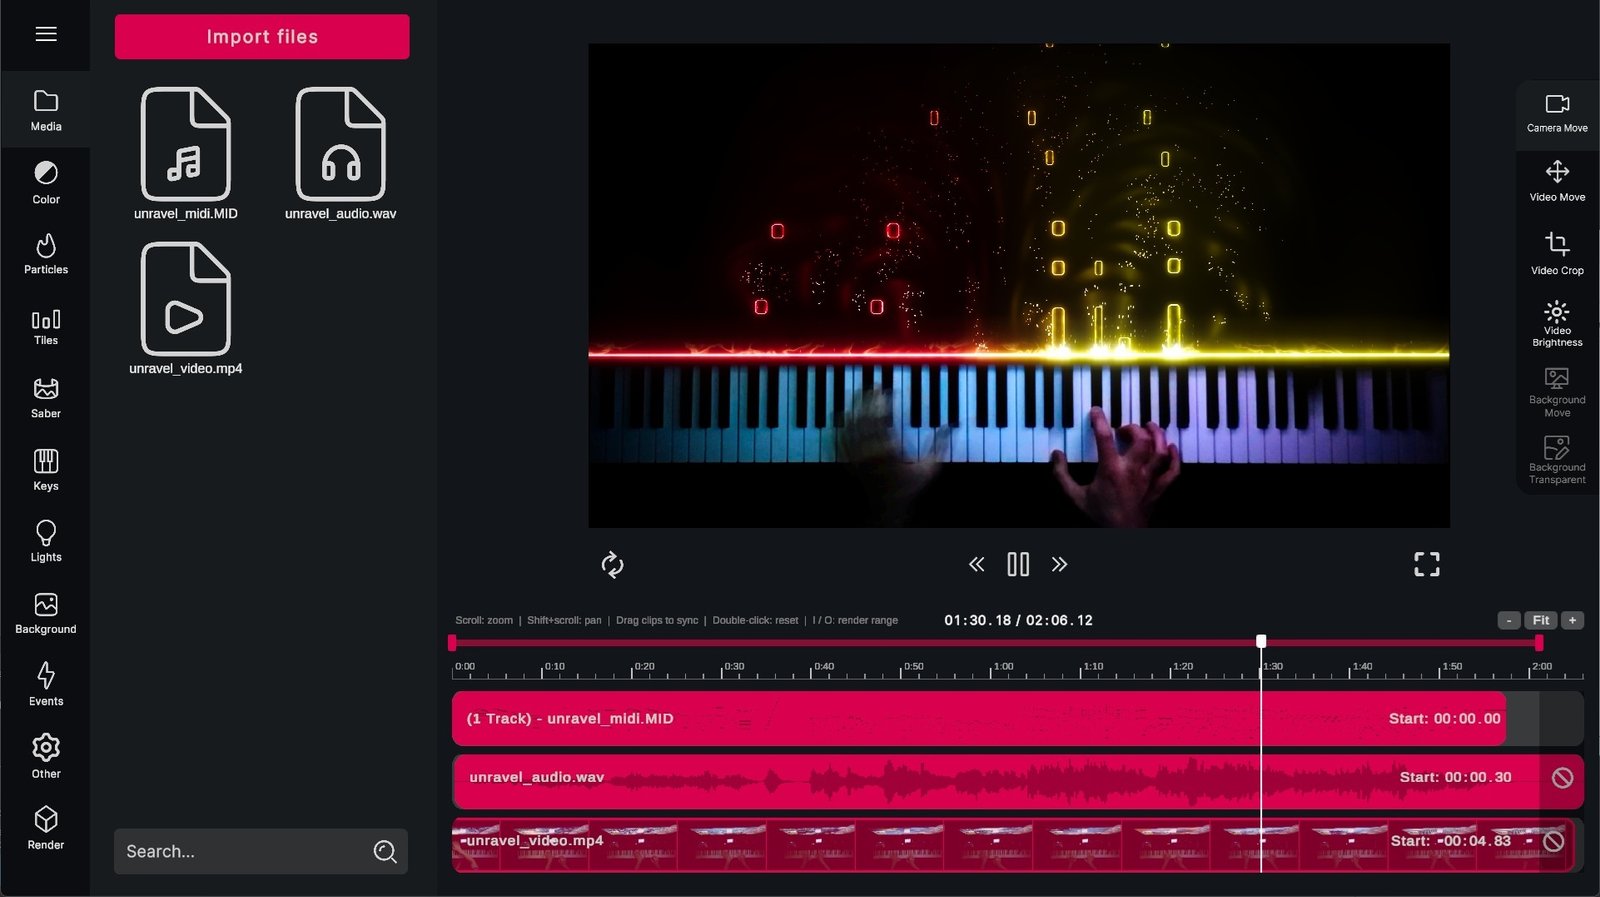
Task: Open the Color panel
Action: click(x=46, y=183)
